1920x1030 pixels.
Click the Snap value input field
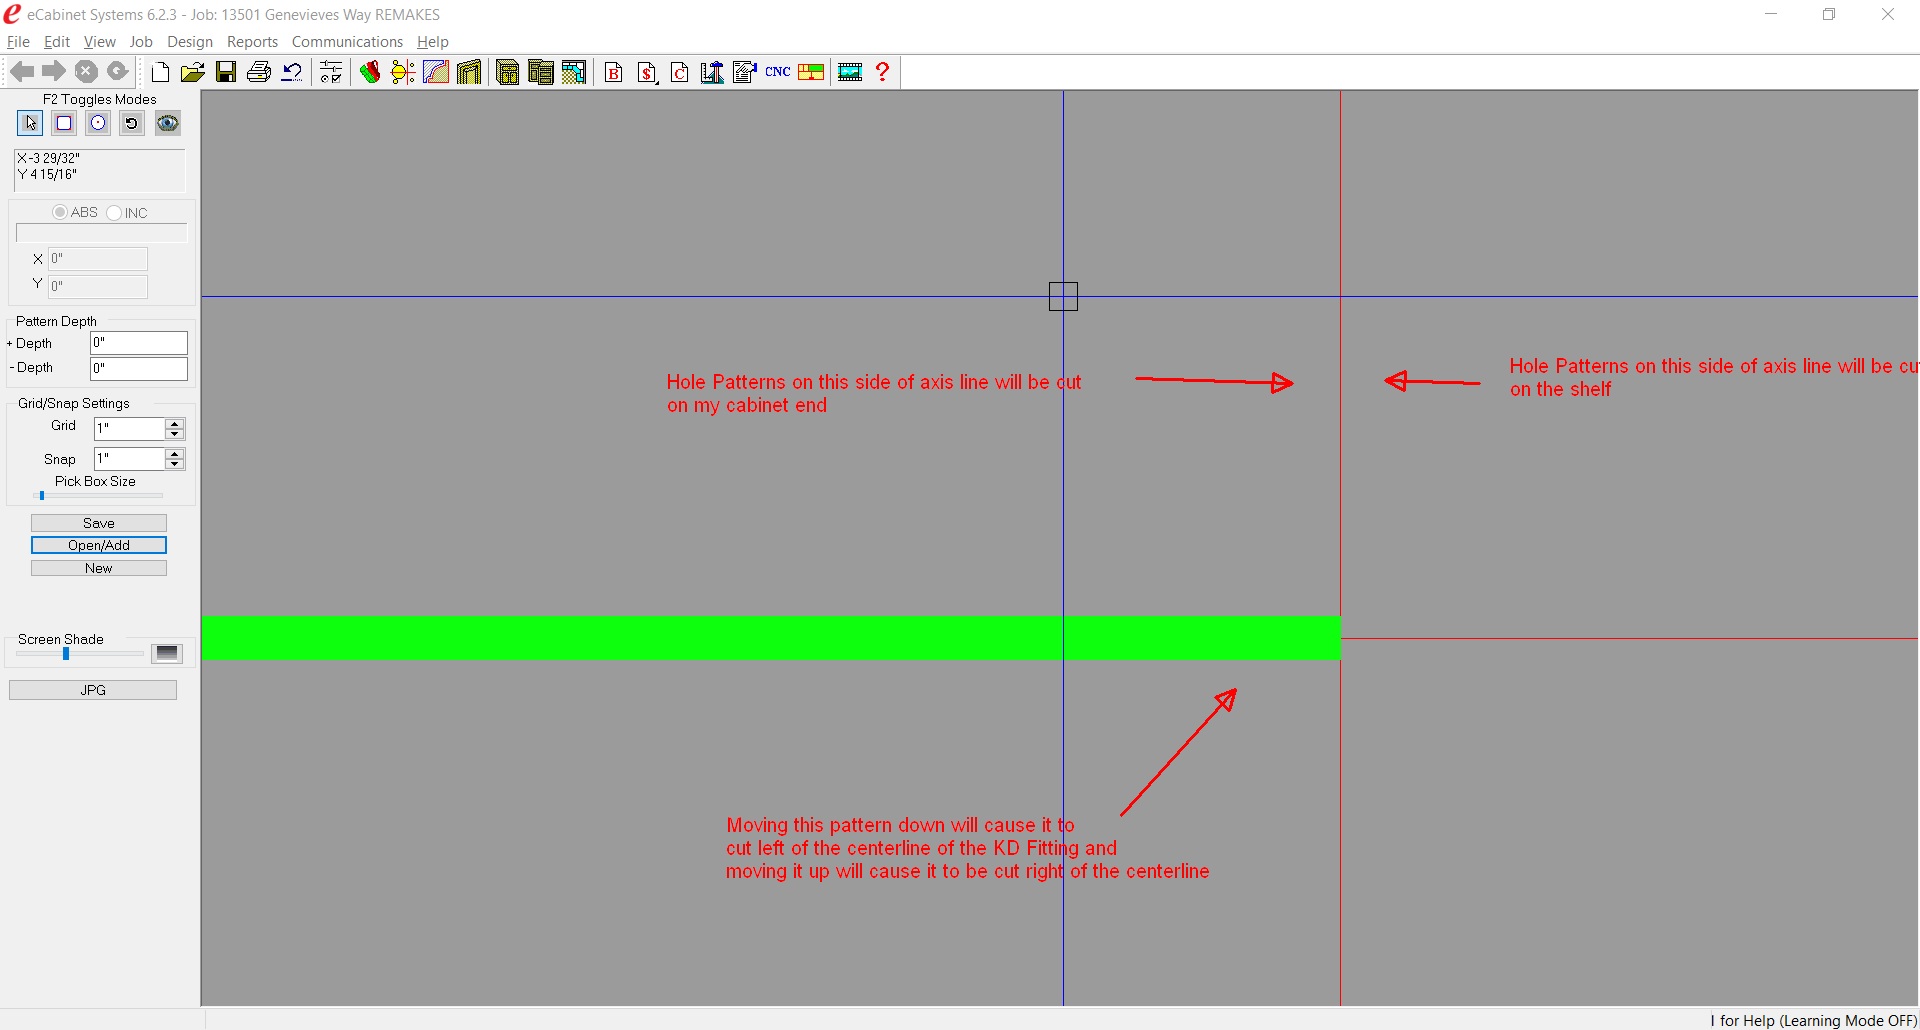pyautogui.click(x=129, y=459)
